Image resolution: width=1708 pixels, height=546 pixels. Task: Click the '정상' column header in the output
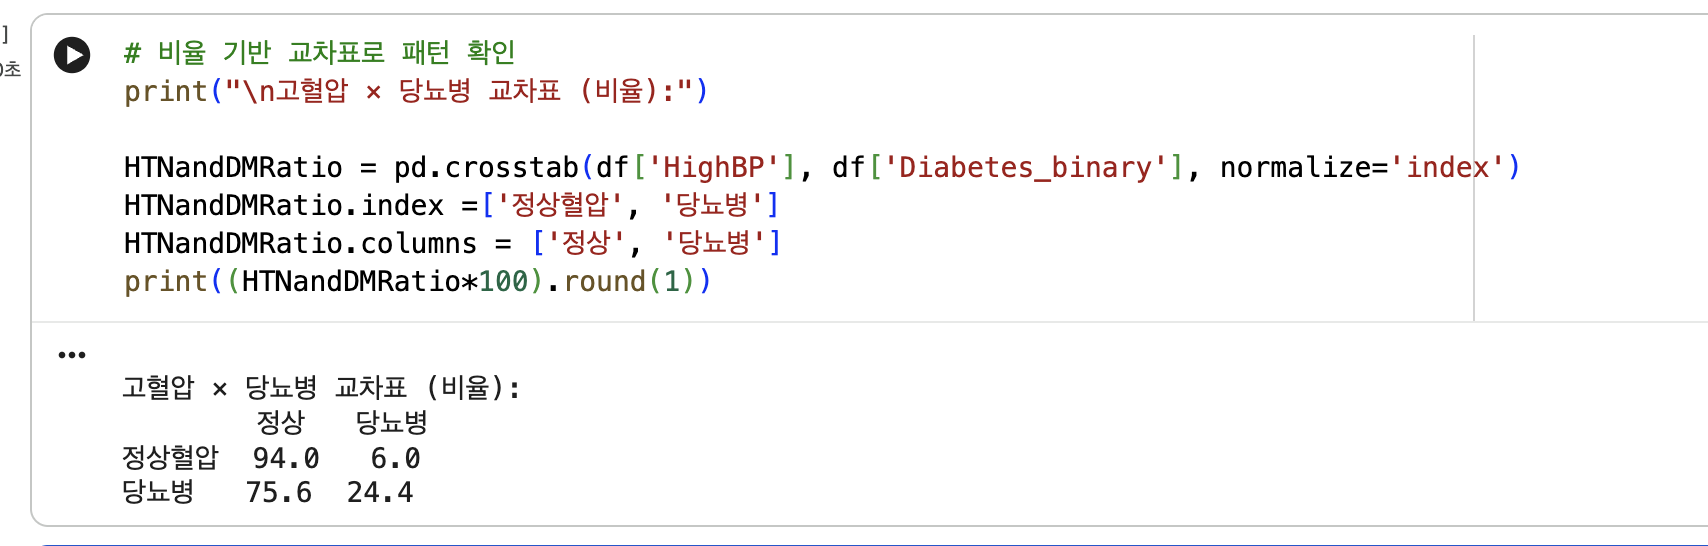(x=280, y=422)
